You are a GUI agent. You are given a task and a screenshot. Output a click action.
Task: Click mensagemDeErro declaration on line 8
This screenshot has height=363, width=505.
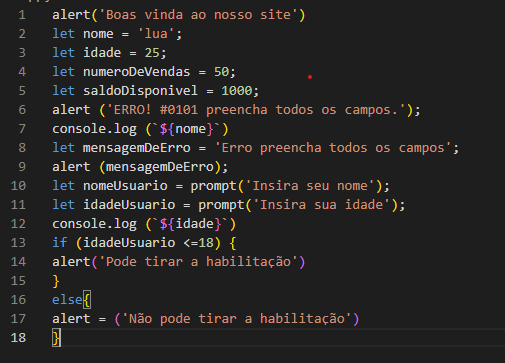click(x=137, y=148)
